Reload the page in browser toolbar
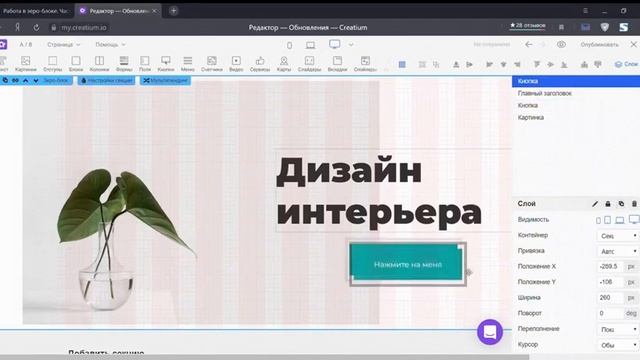 coord(36,27)
